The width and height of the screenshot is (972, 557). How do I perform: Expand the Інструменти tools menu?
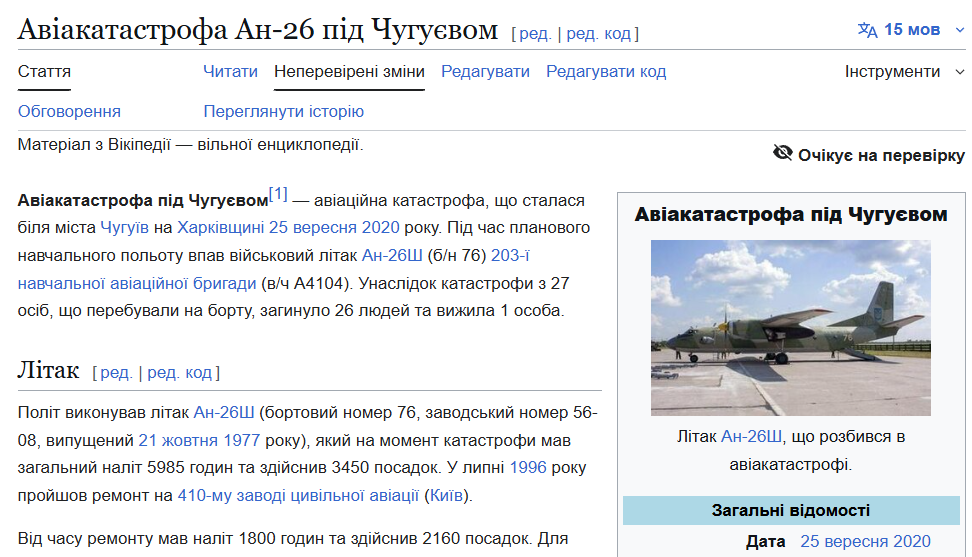pyautogui.click(x=892, y=72)
